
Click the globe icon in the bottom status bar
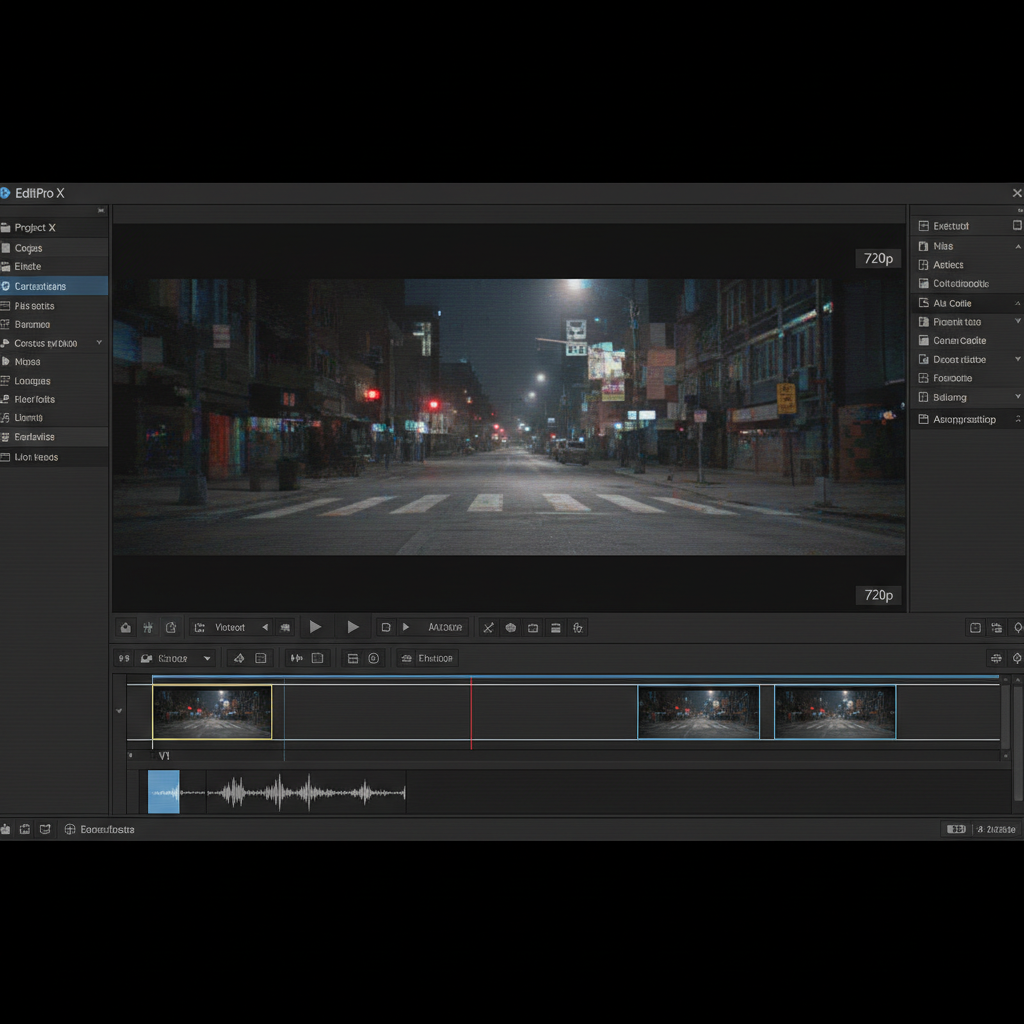pyautogui.click(x=70, y=829)
